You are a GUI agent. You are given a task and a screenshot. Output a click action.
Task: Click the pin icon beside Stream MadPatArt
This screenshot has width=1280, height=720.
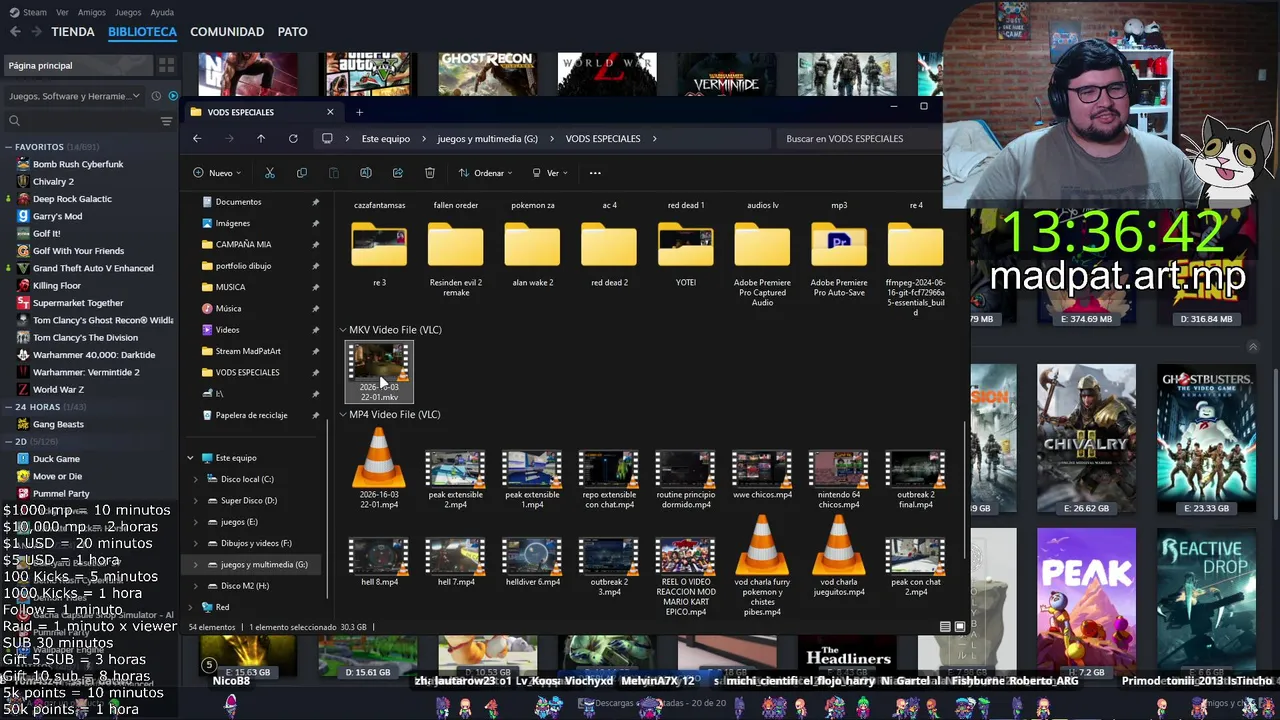click(x=316, y=351)
